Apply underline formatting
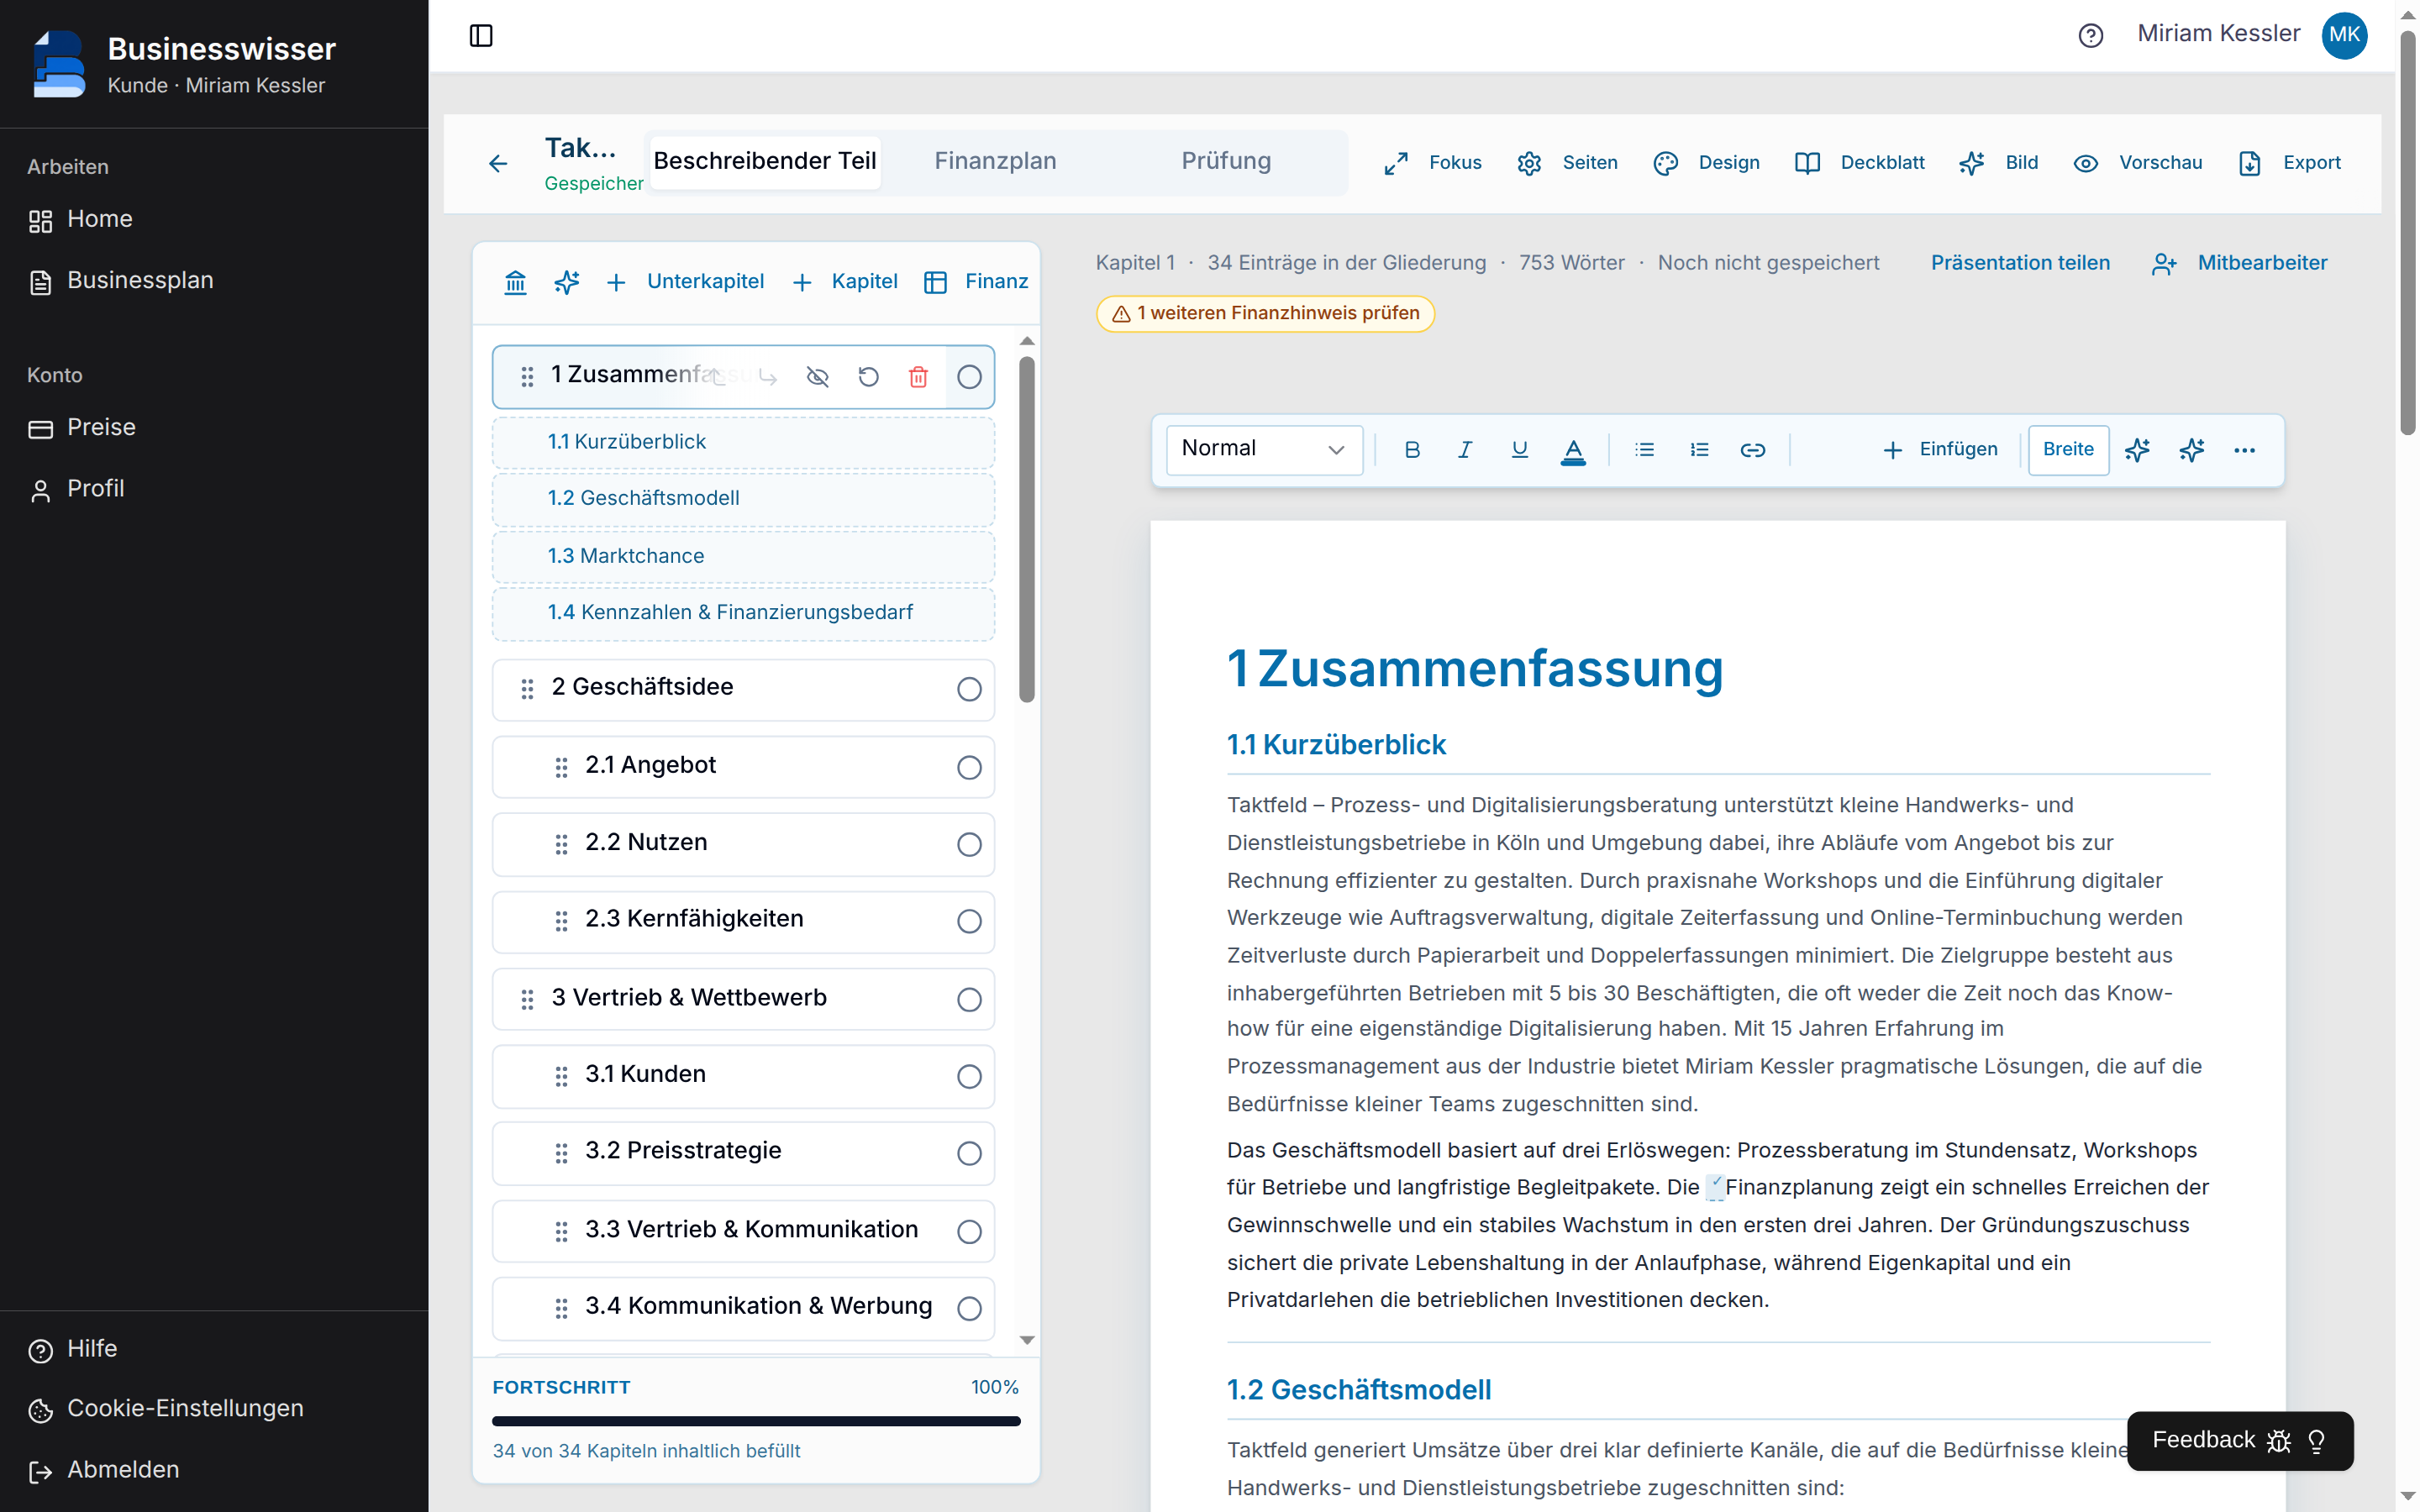Viewport: 2420px width, 1512px height. tap(1519, 450)
